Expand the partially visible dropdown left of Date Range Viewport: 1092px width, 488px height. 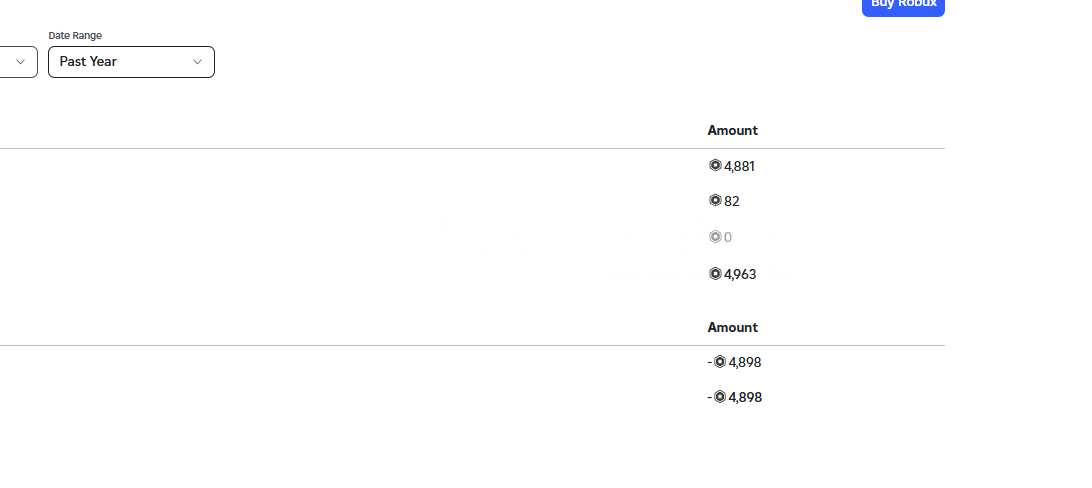tap(19, 62)
